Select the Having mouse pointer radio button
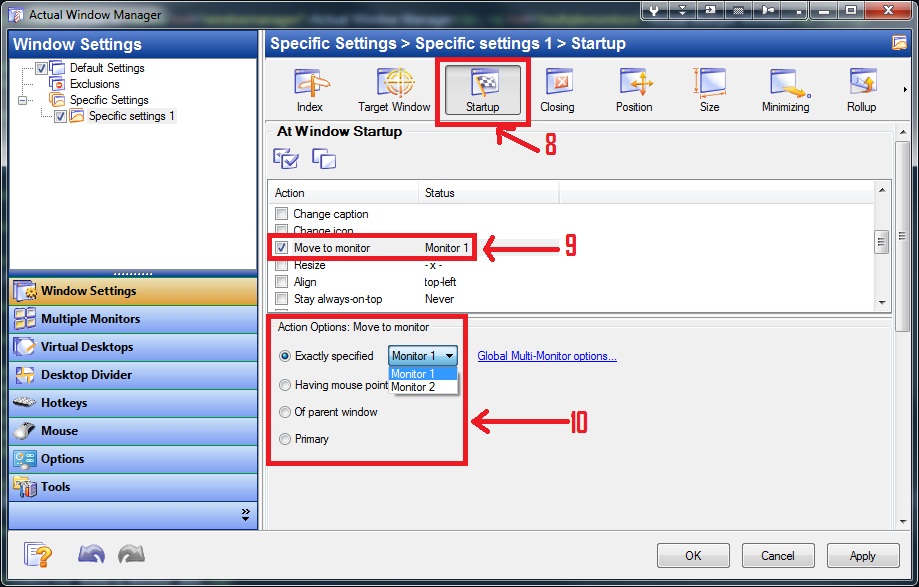The height and width of the screenshot is (587, 919). click(x=285, y=385)
